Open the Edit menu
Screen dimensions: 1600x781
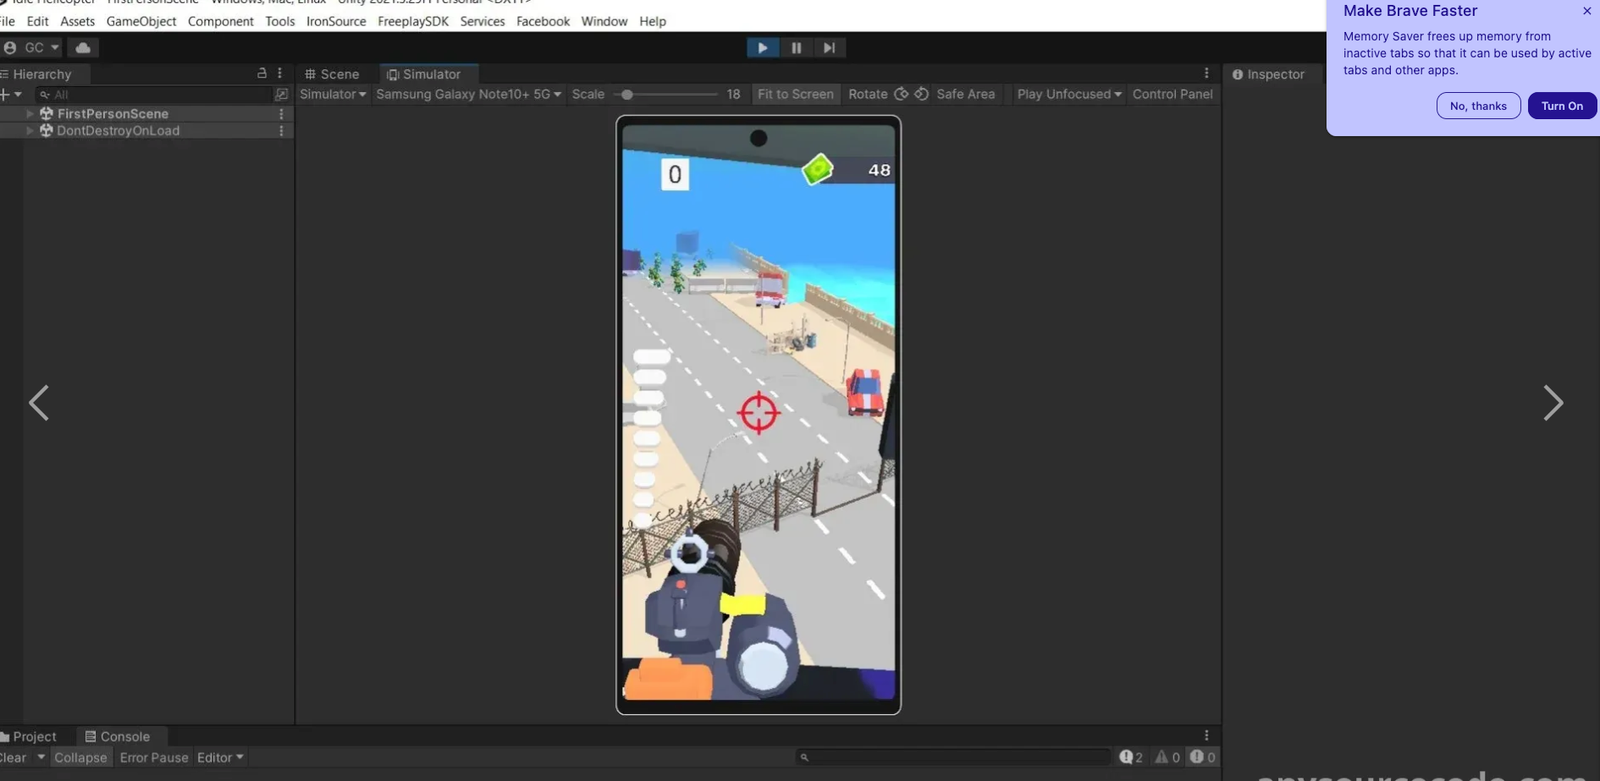click(x=38, y=21)
